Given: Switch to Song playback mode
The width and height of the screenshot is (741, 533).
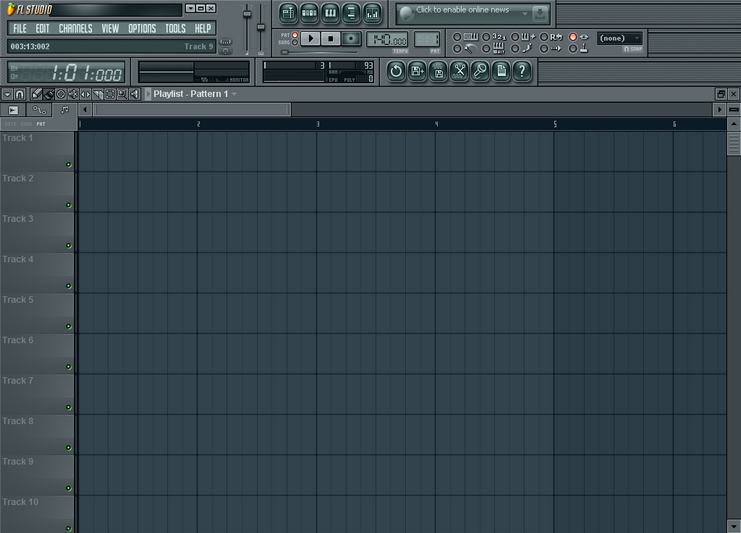Looking at the screenshot, I should click(295, 43).
